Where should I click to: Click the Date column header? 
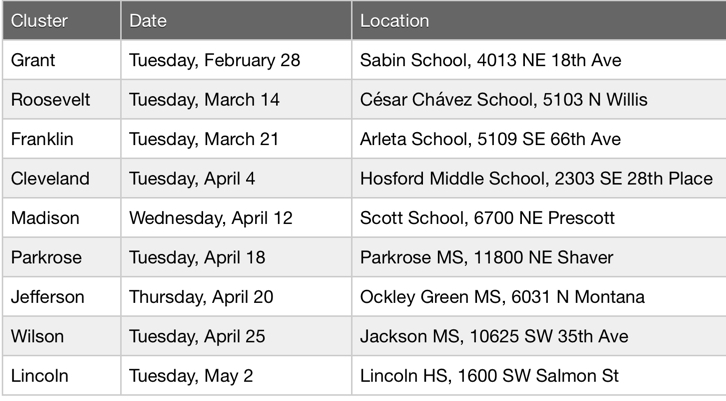tap(236, 20)
